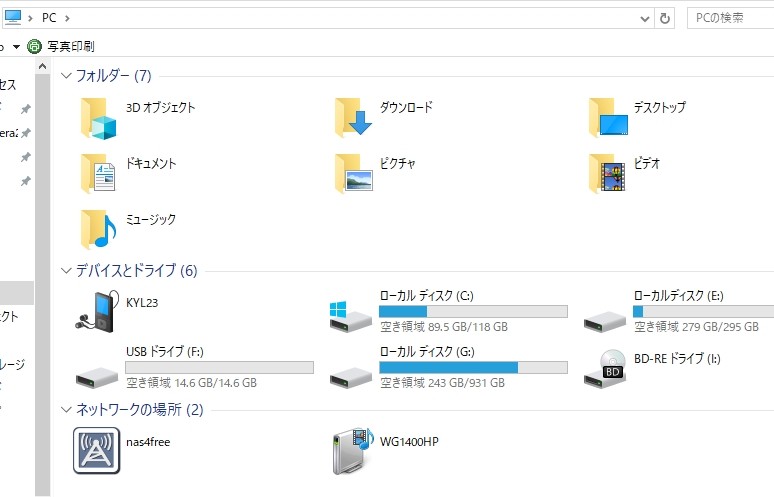This screenshot has width=774, height=497.
Task: Select the BD-RE ドライブ (I:) disc icon
Action: [605, 368]
